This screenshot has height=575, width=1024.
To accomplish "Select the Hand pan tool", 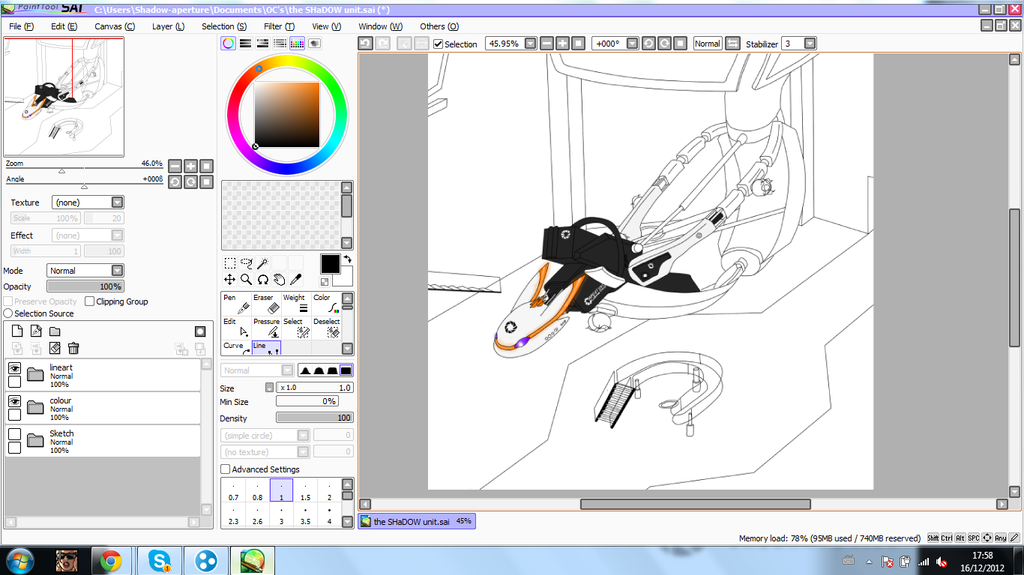I will pos(279,280).
